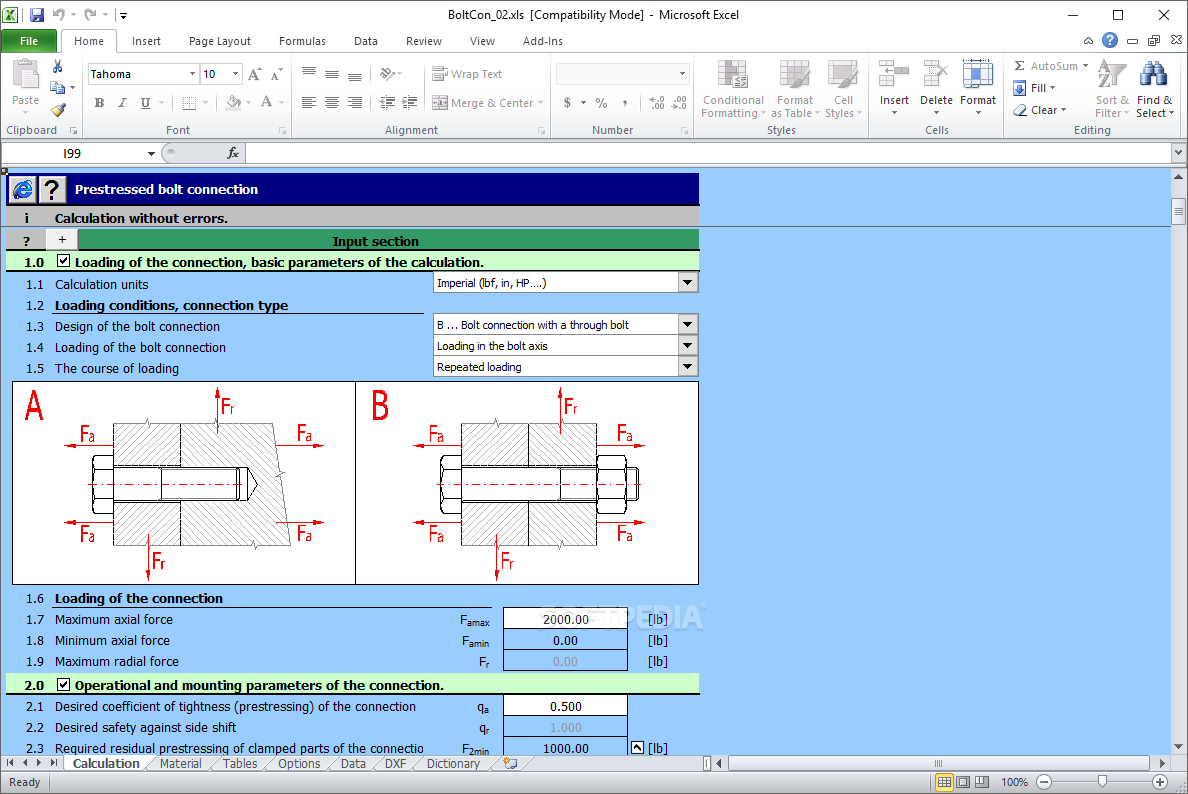
Task: Expand the AutoSum dropdown arrow
Action: [1085, 66]
